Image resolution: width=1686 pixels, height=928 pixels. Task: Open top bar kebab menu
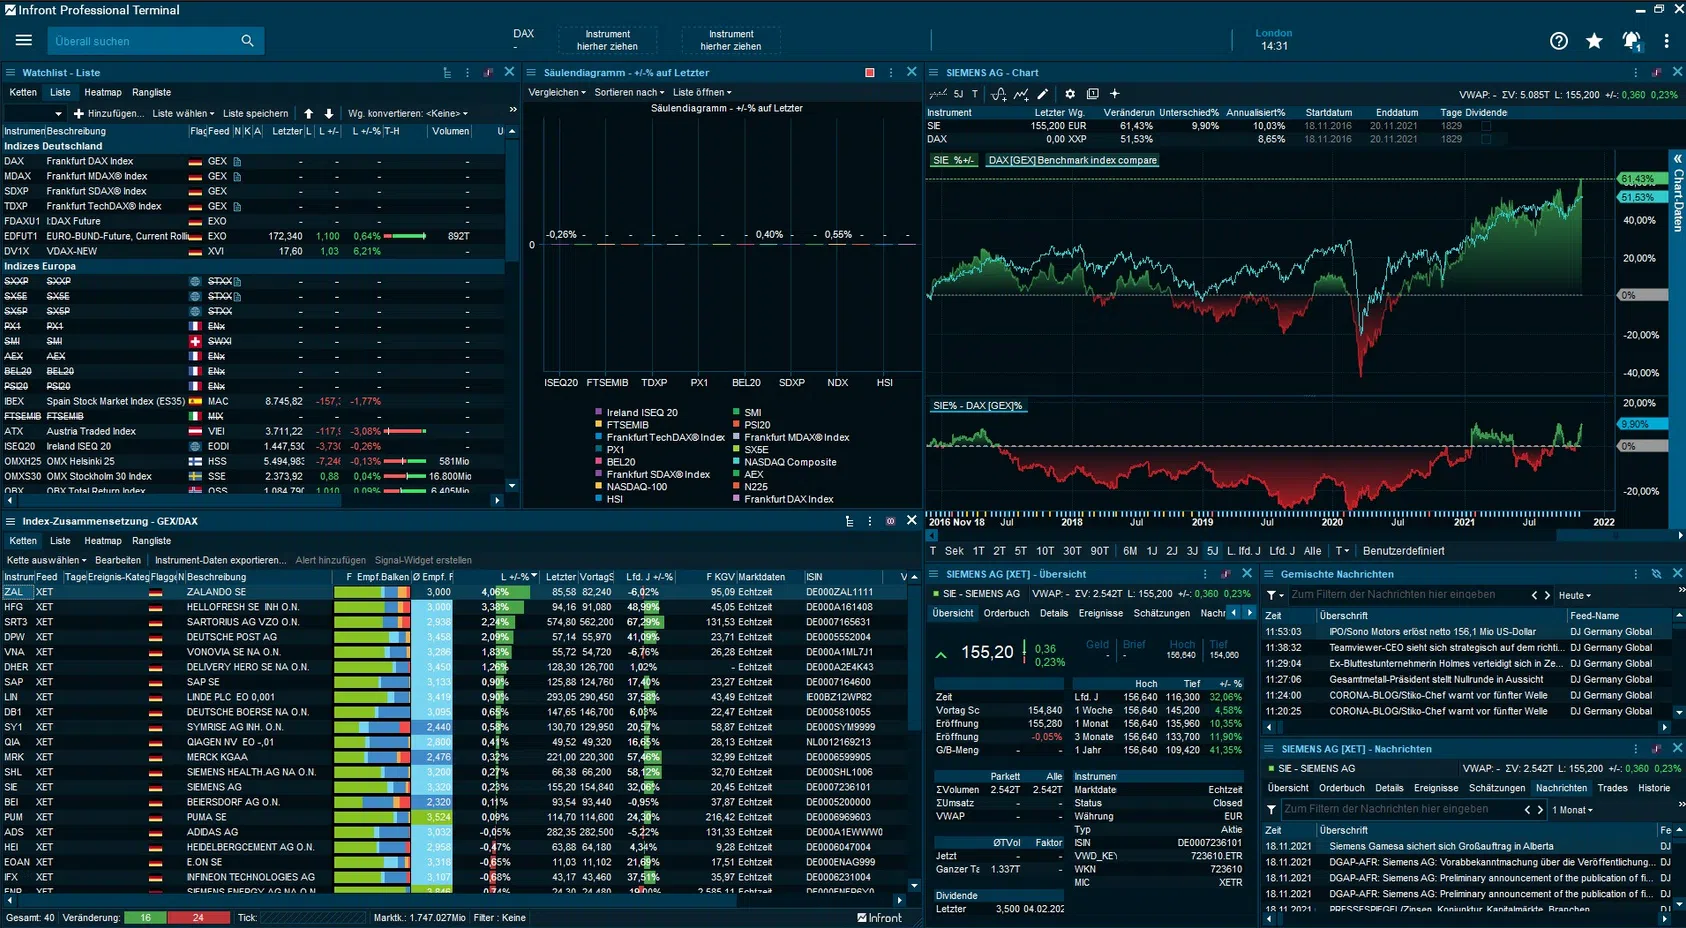point(1666,41)
